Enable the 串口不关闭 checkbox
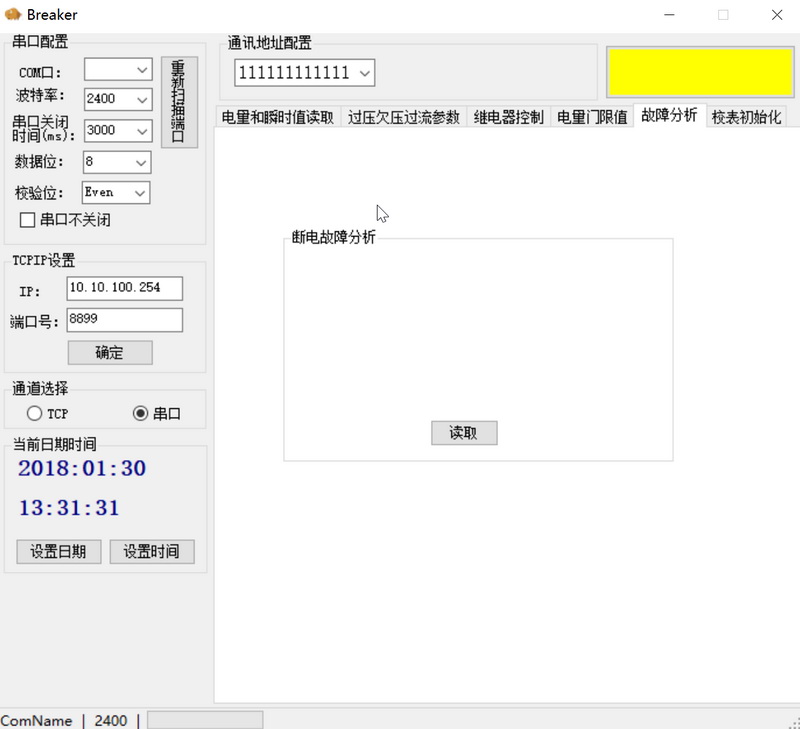 (x=28, y=220)
